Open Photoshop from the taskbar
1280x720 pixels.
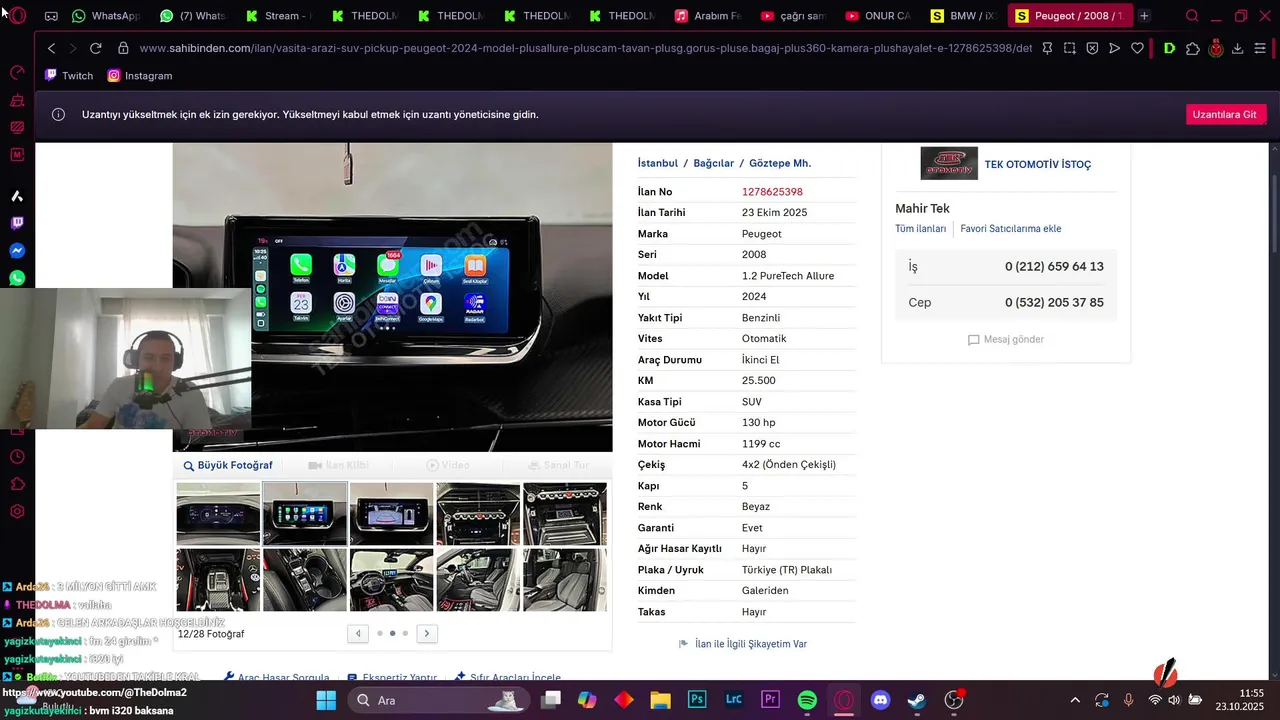pyautogui.click(x=698, y=700)
